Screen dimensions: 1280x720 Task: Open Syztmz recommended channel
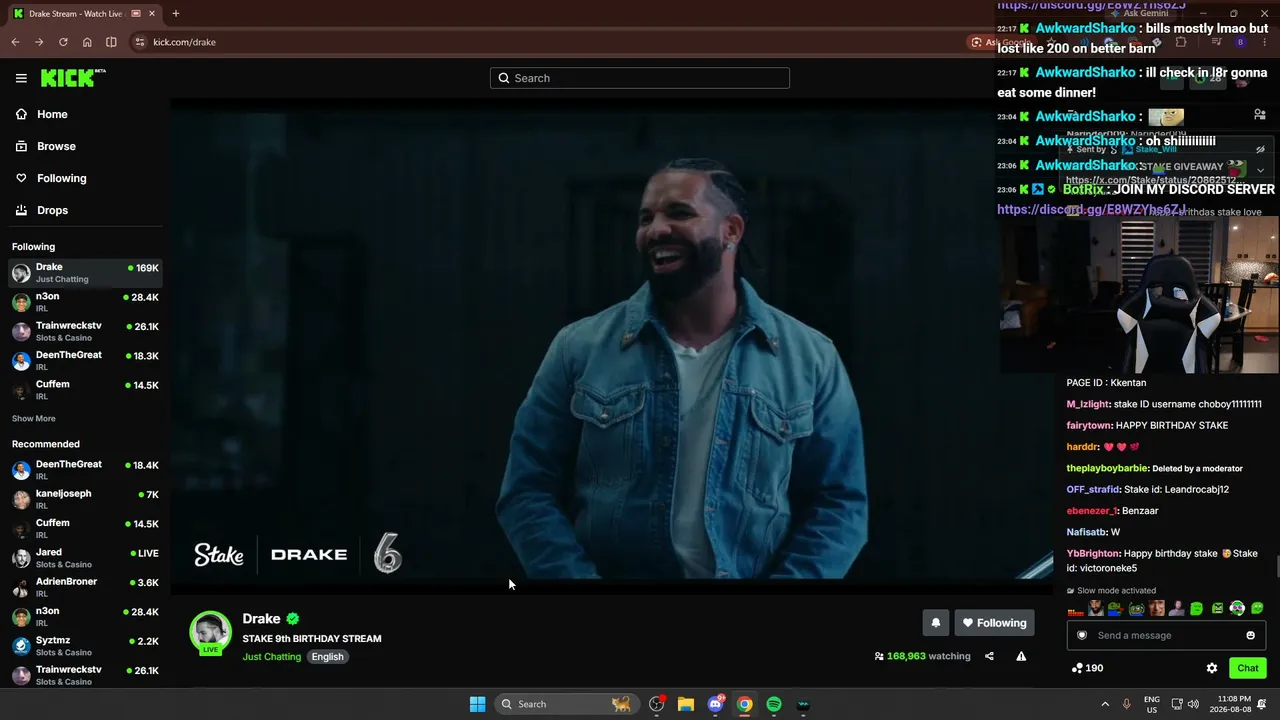(x=85, y=645)
